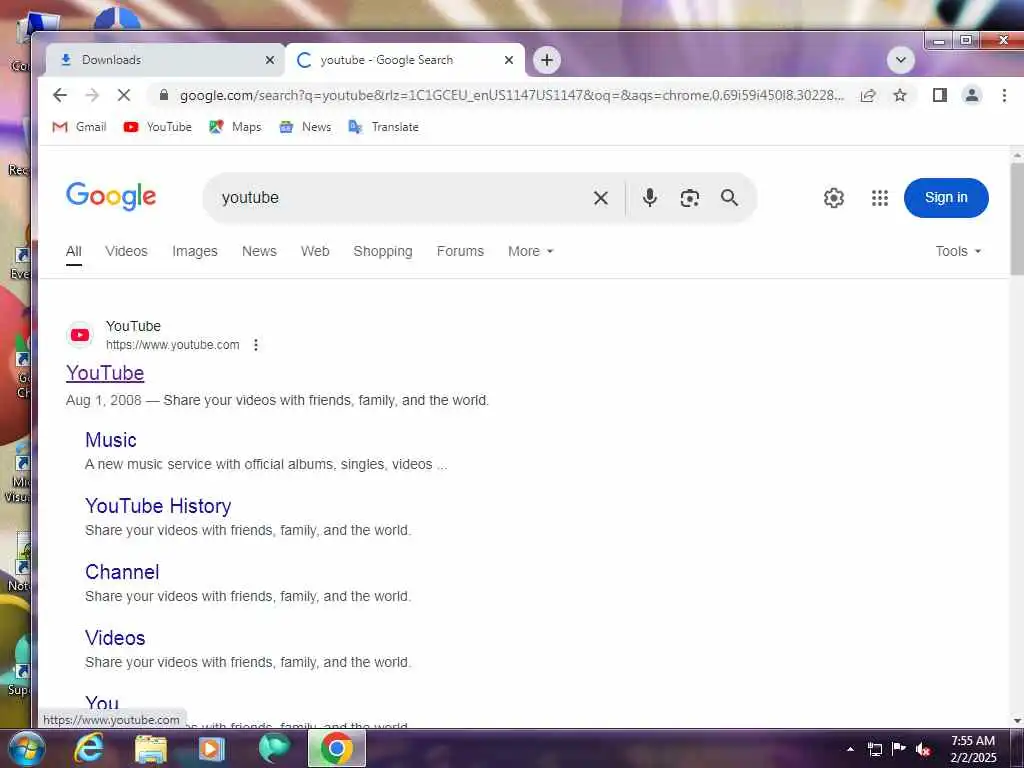Close the youtube Google Search tab
Image resolution: width=1024 pixels, height=768 pixels.
(x=509, y=60)
